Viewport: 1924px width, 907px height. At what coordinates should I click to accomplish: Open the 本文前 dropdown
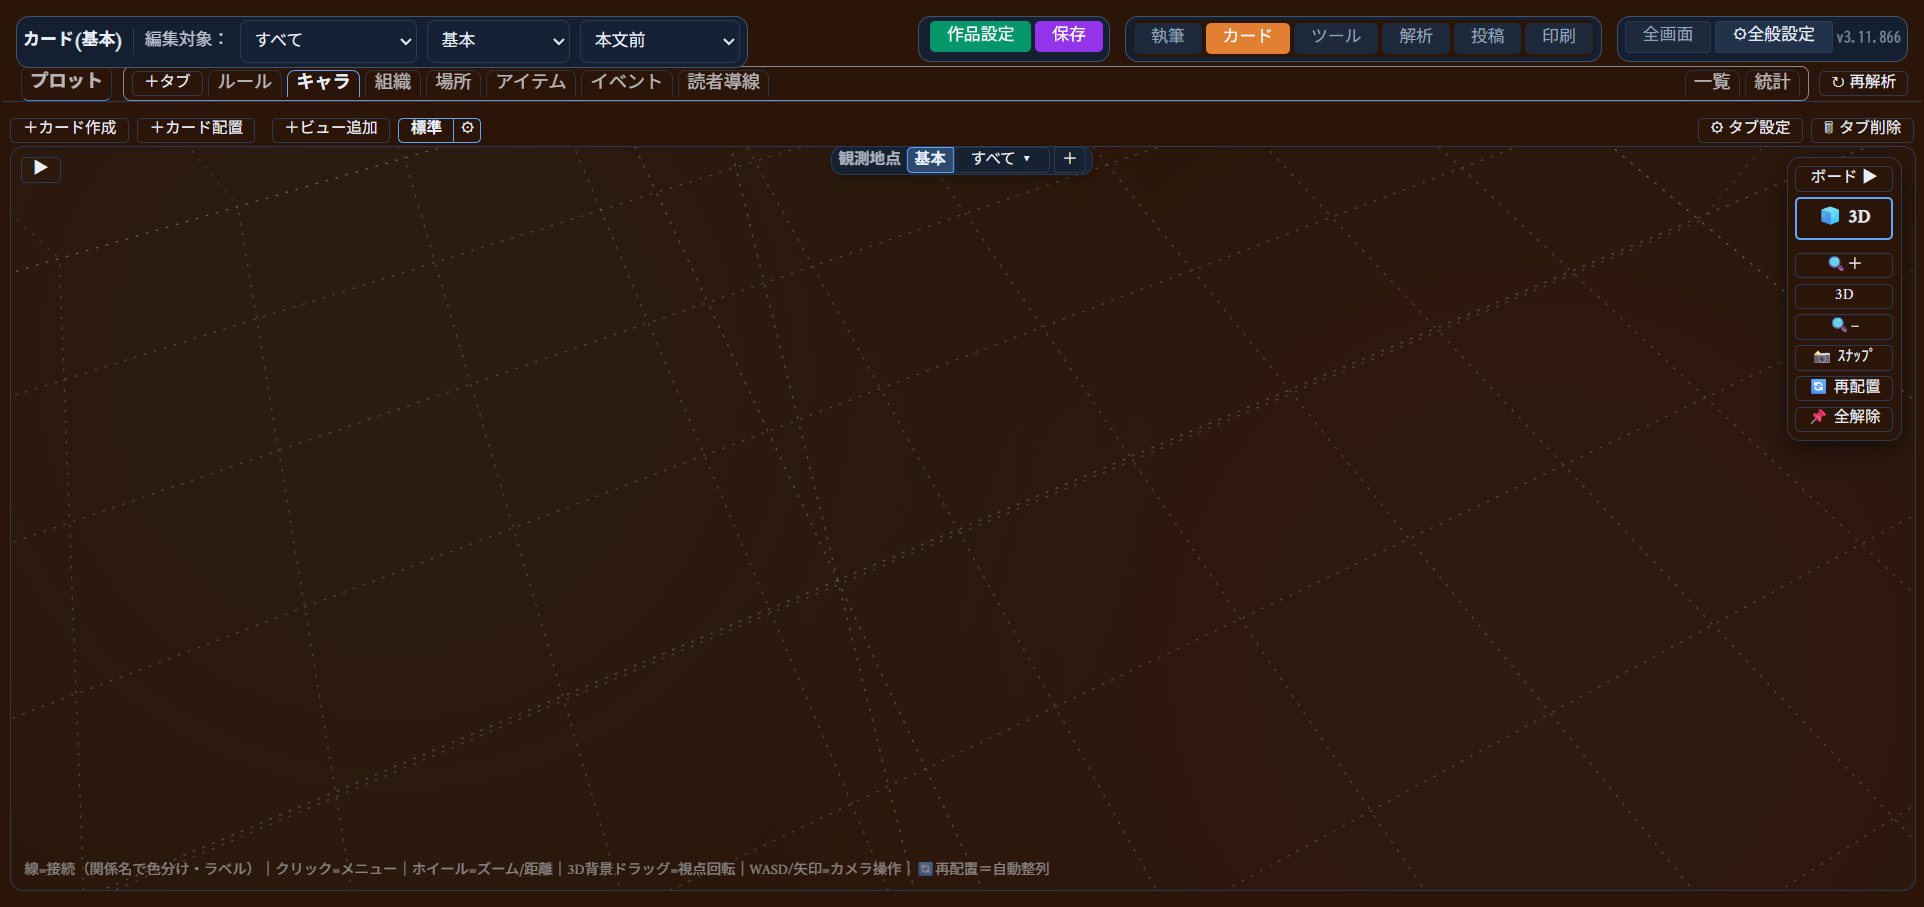point(660,41)
